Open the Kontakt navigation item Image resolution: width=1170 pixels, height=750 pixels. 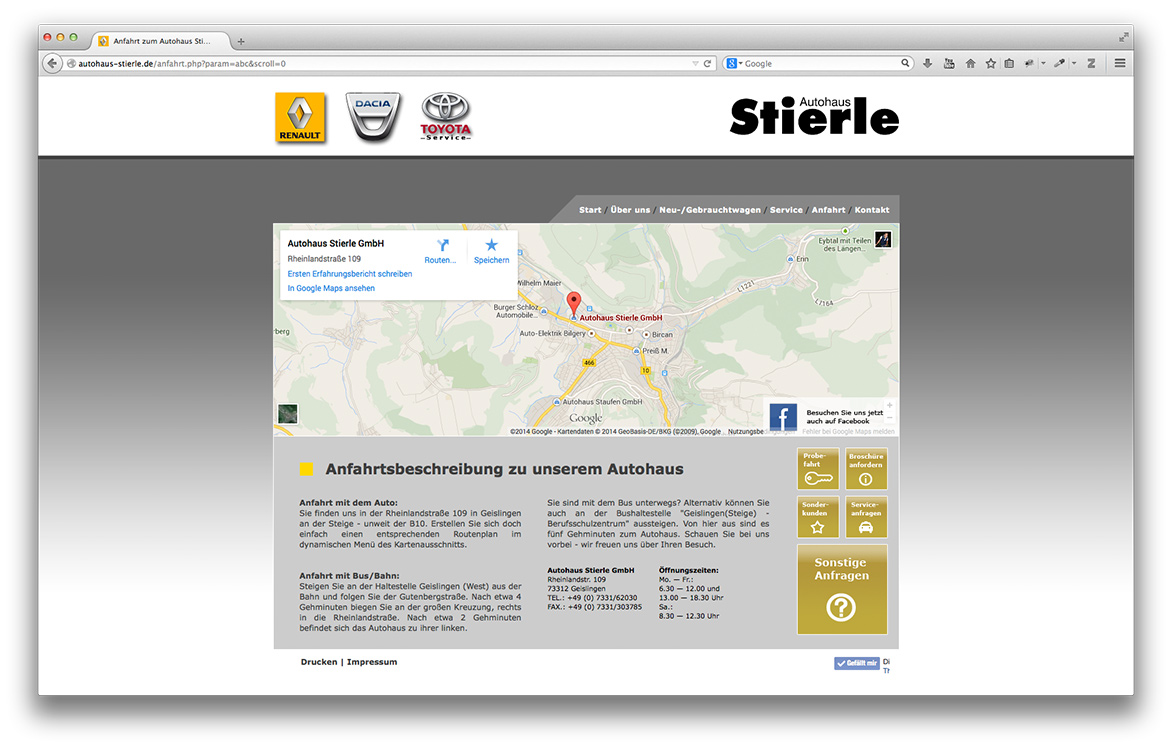871,210
